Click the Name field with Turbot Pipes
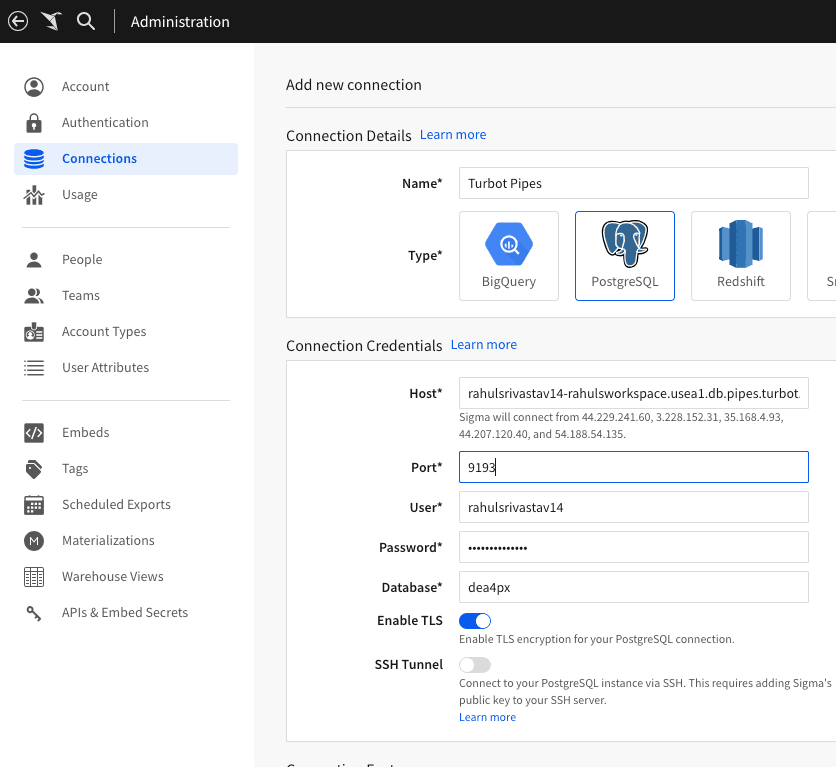836x767 pixels. [x=633, y=183]
